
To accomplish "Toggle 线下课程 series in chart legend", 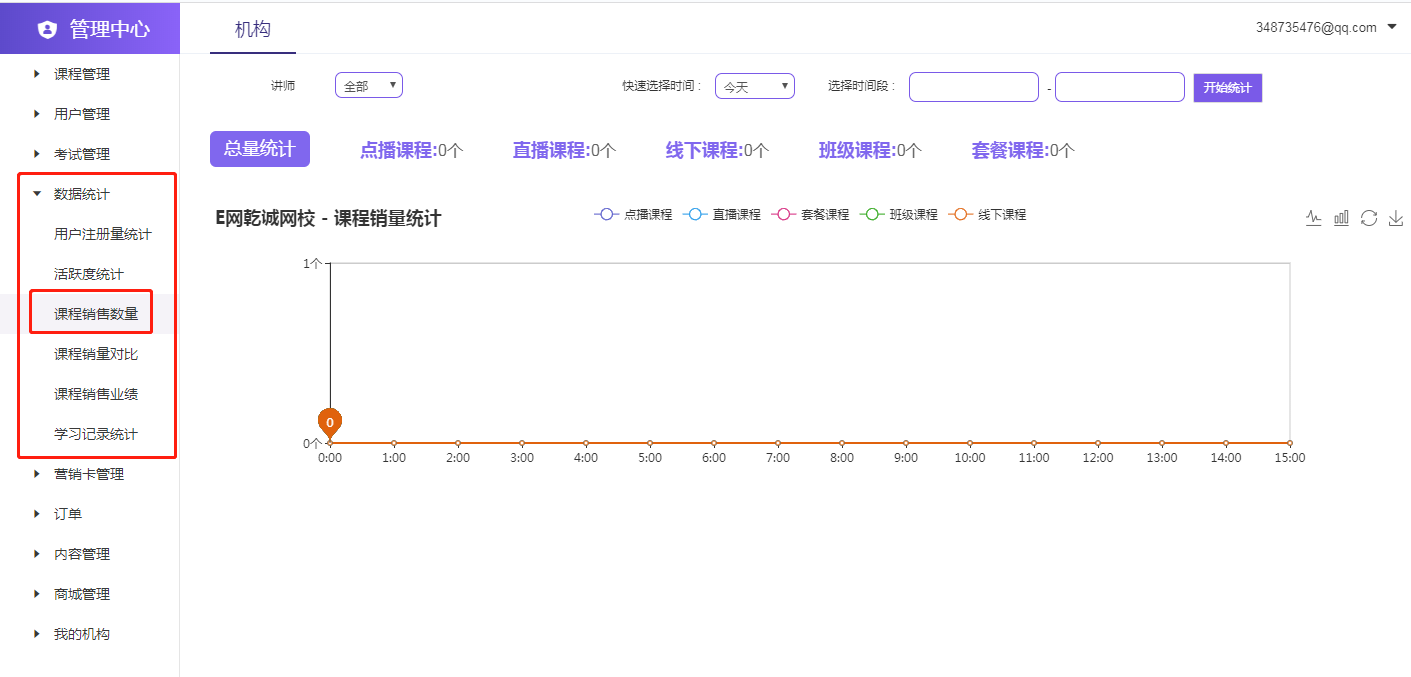I will pos(987,214).
